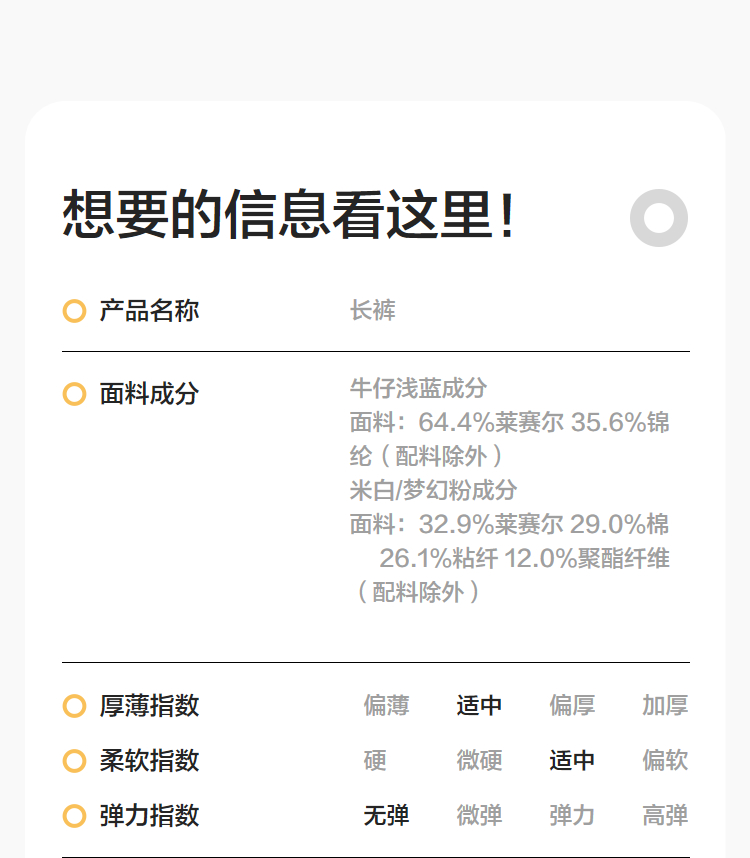Choose 偏厚 thickness level
The height and width of the screenshot is (858, 750).
[x=572, y=706]
